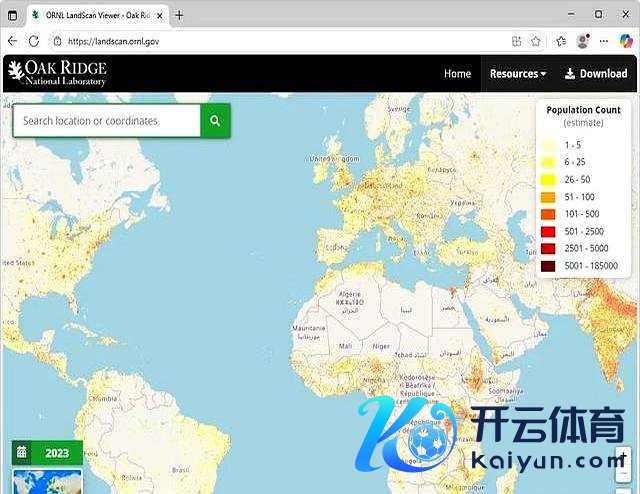Open a new browser tab
Viewport: 640px width, 494px height.
click(180, 15)
